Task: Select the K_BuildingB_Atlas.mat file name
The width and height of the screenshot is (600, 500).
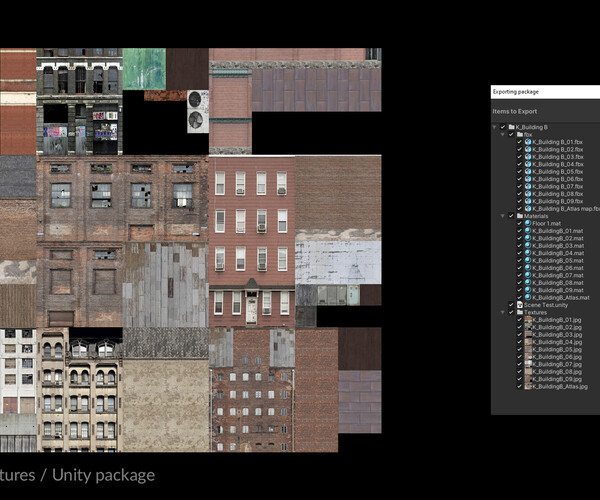Action: coord(561,298)
